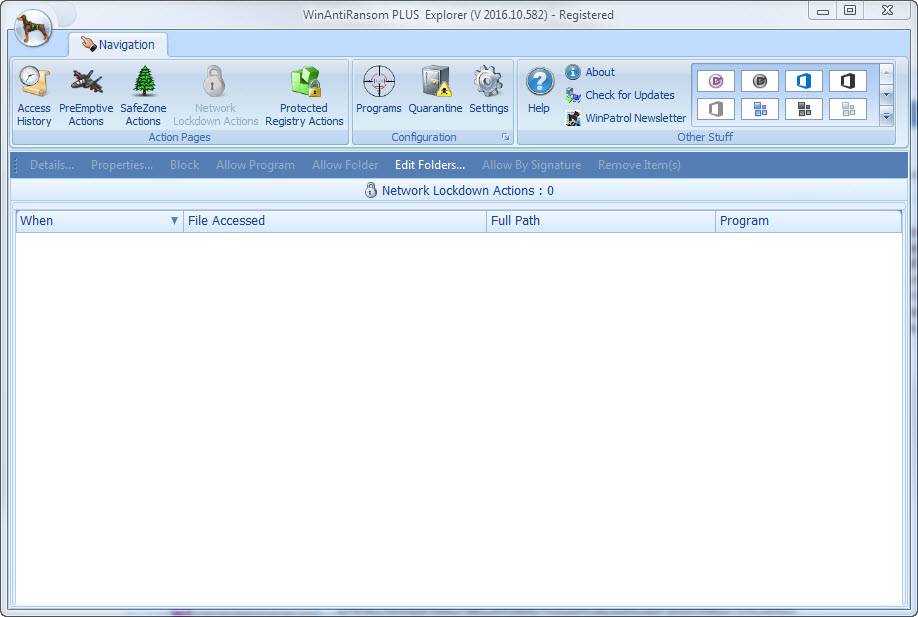Open the Programs crosshair page

(379, 90)
